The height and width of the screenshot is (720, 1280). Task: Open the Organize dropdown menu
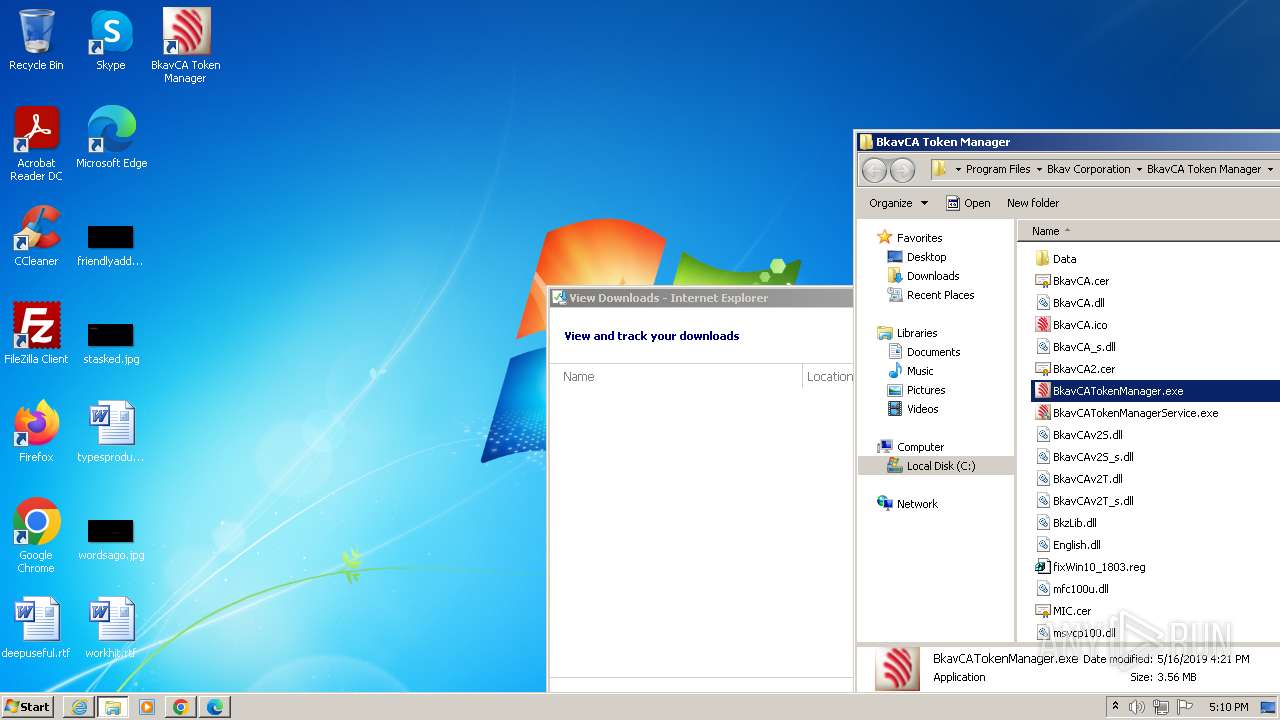898,203
